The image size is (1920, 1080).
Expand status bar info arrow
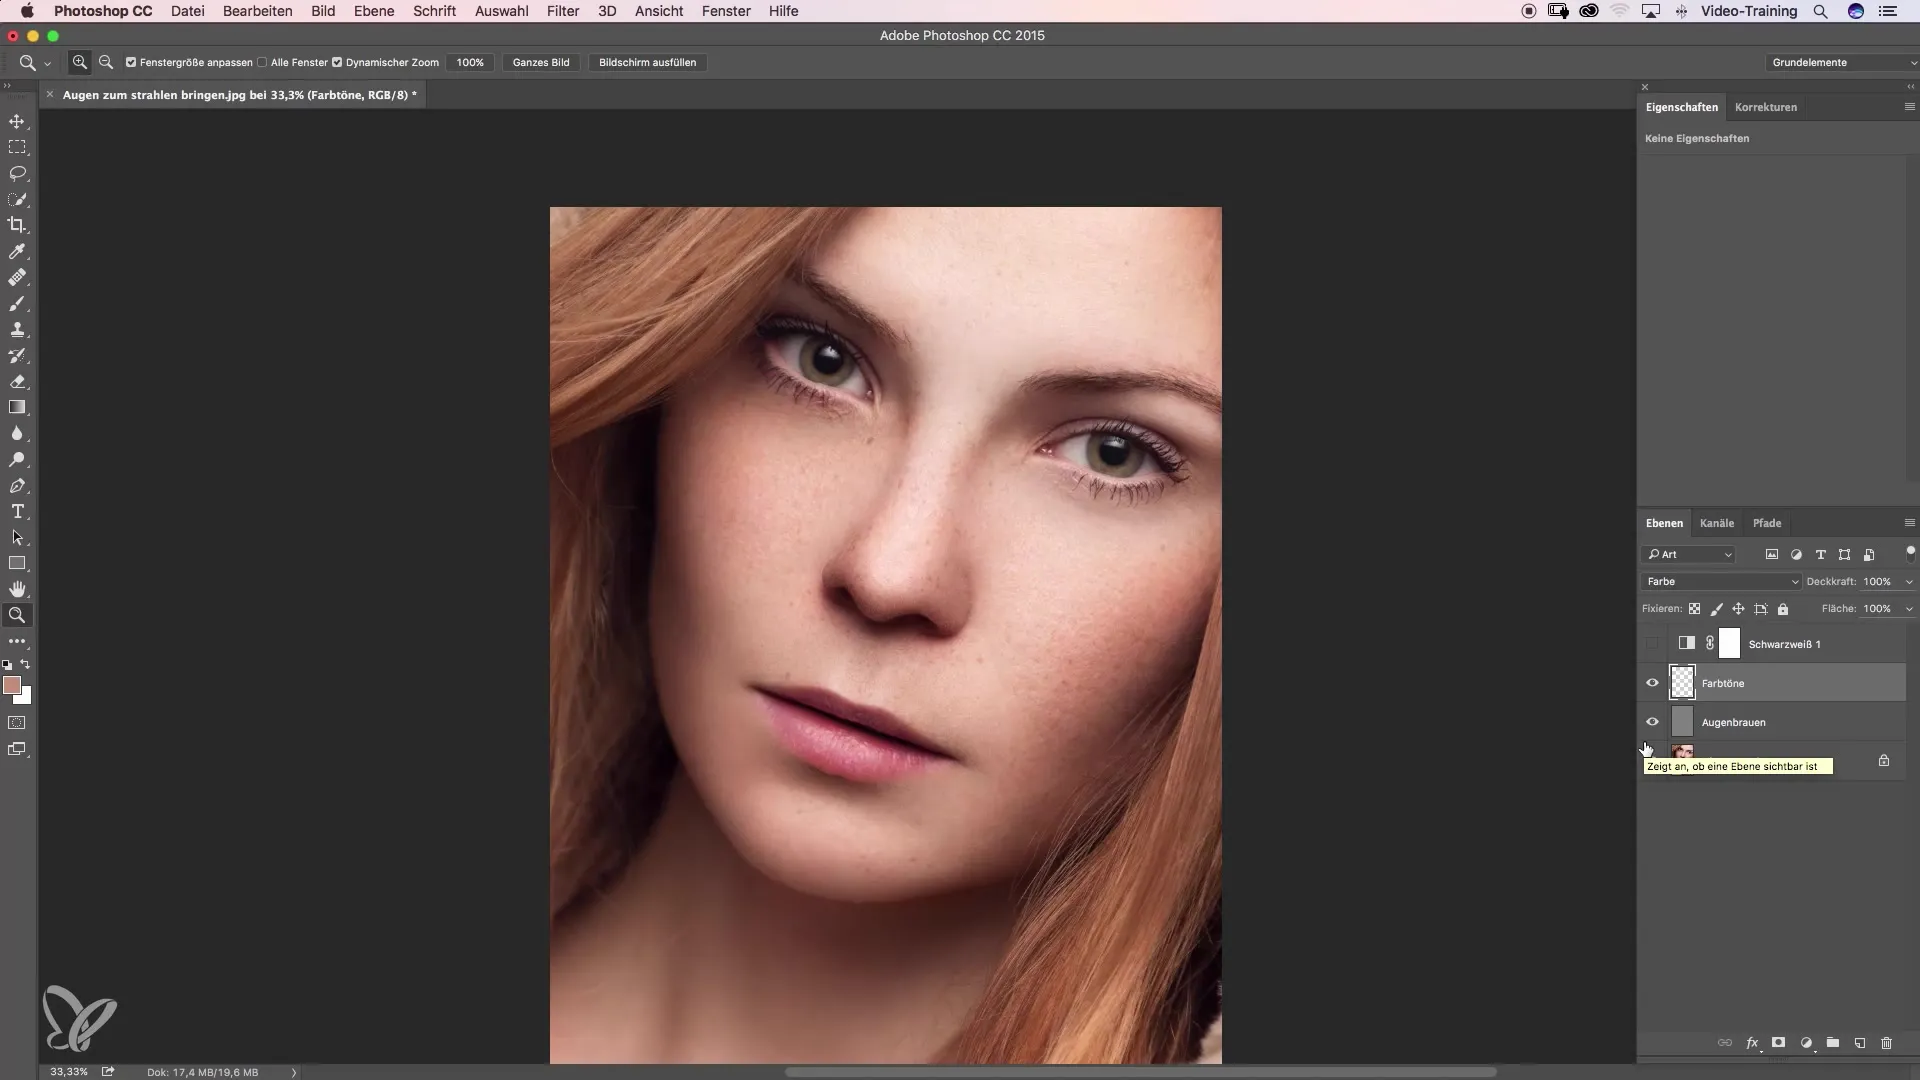[293, 1072]
